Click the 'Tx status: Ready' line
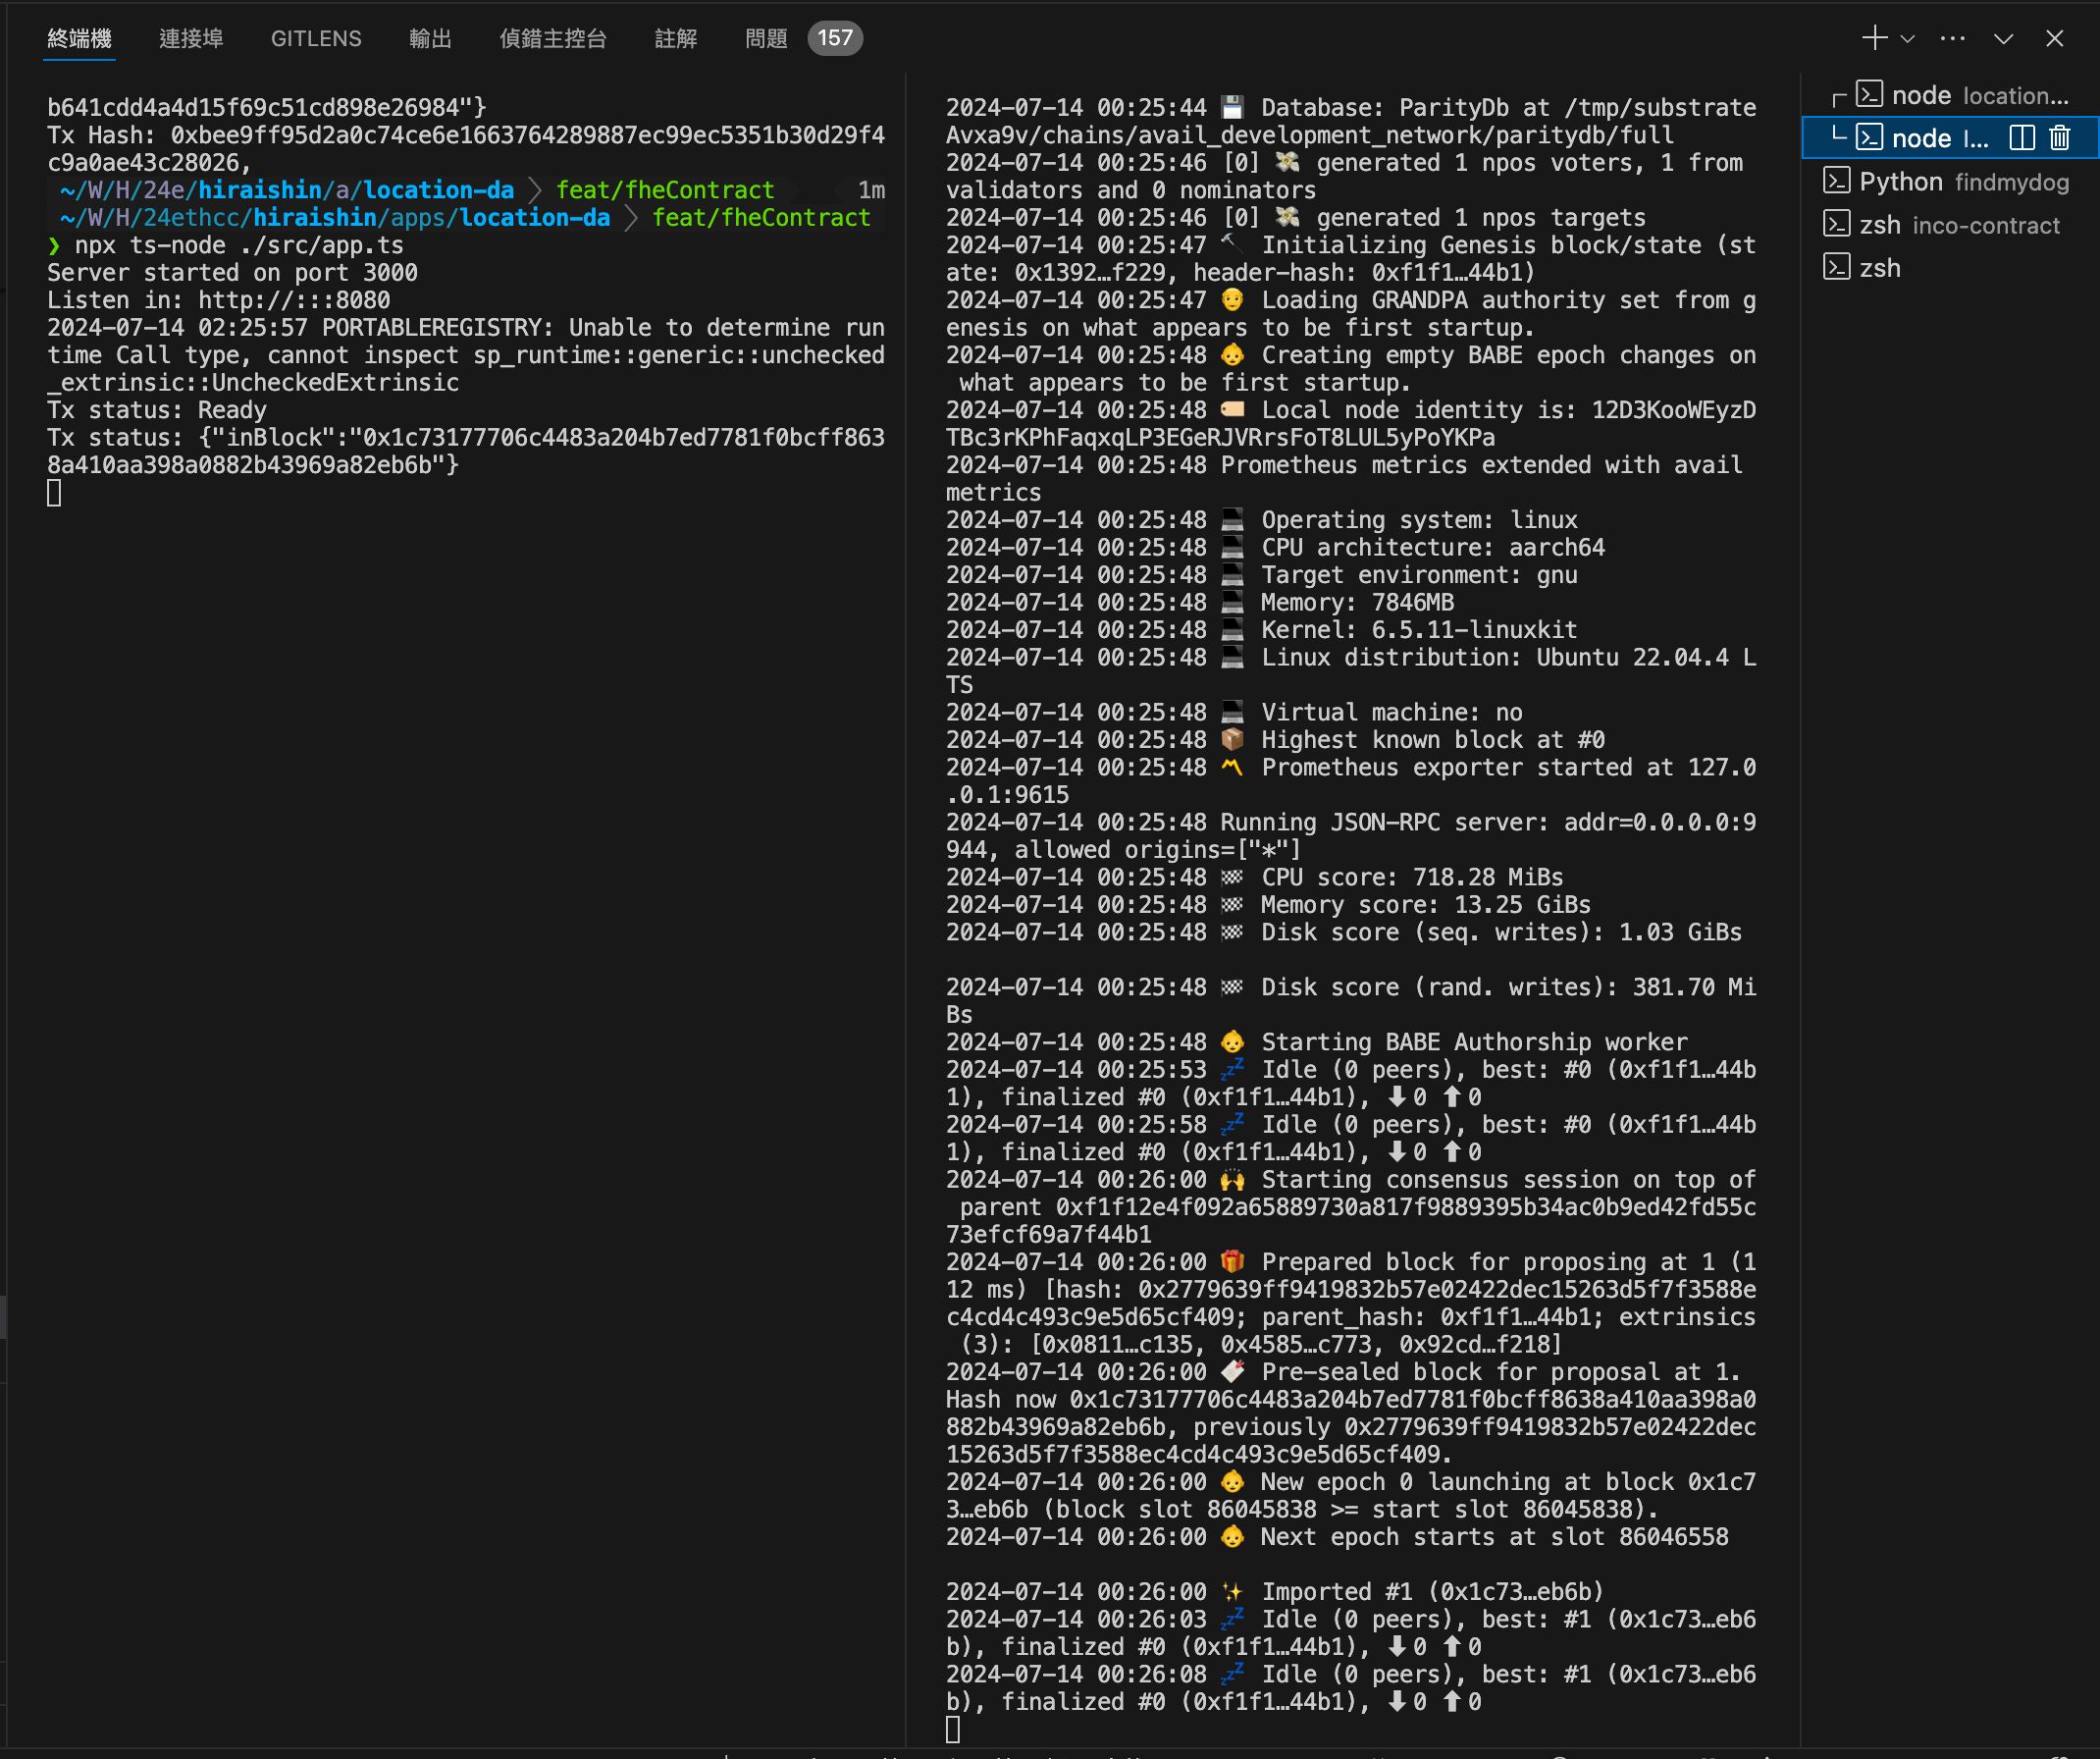The image size is (2100, 1759). [157, 410]
